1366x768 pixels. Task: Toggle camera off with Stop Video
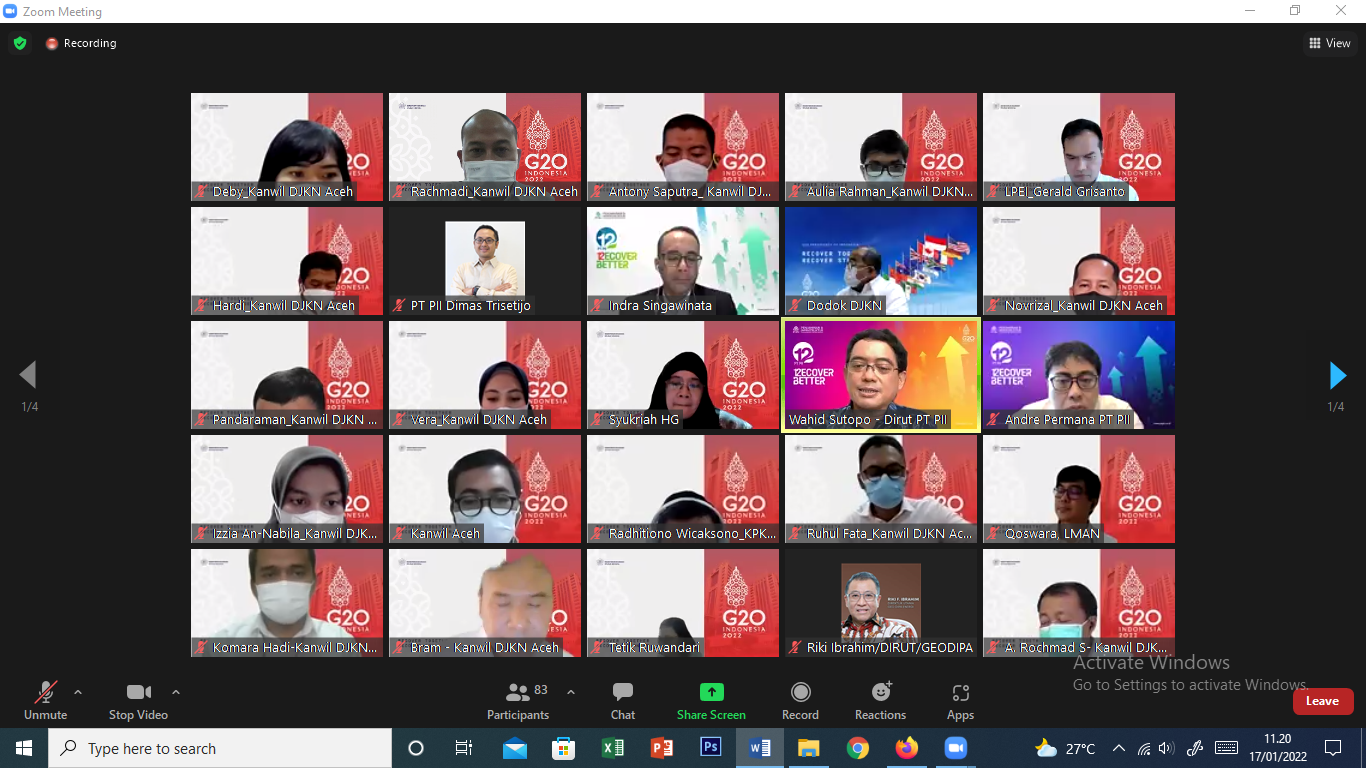click(x=138, y=700)
